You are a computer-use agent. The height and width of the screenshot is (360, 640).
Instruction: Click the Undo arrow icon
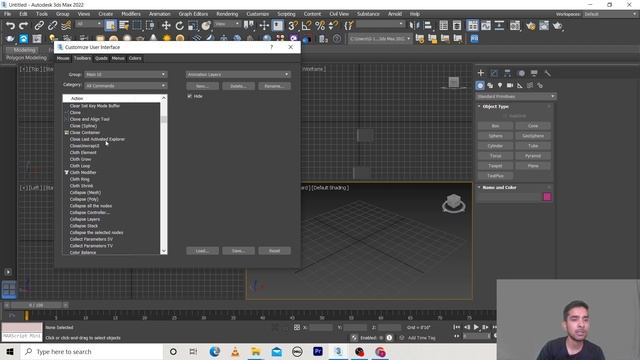point(10,26)
